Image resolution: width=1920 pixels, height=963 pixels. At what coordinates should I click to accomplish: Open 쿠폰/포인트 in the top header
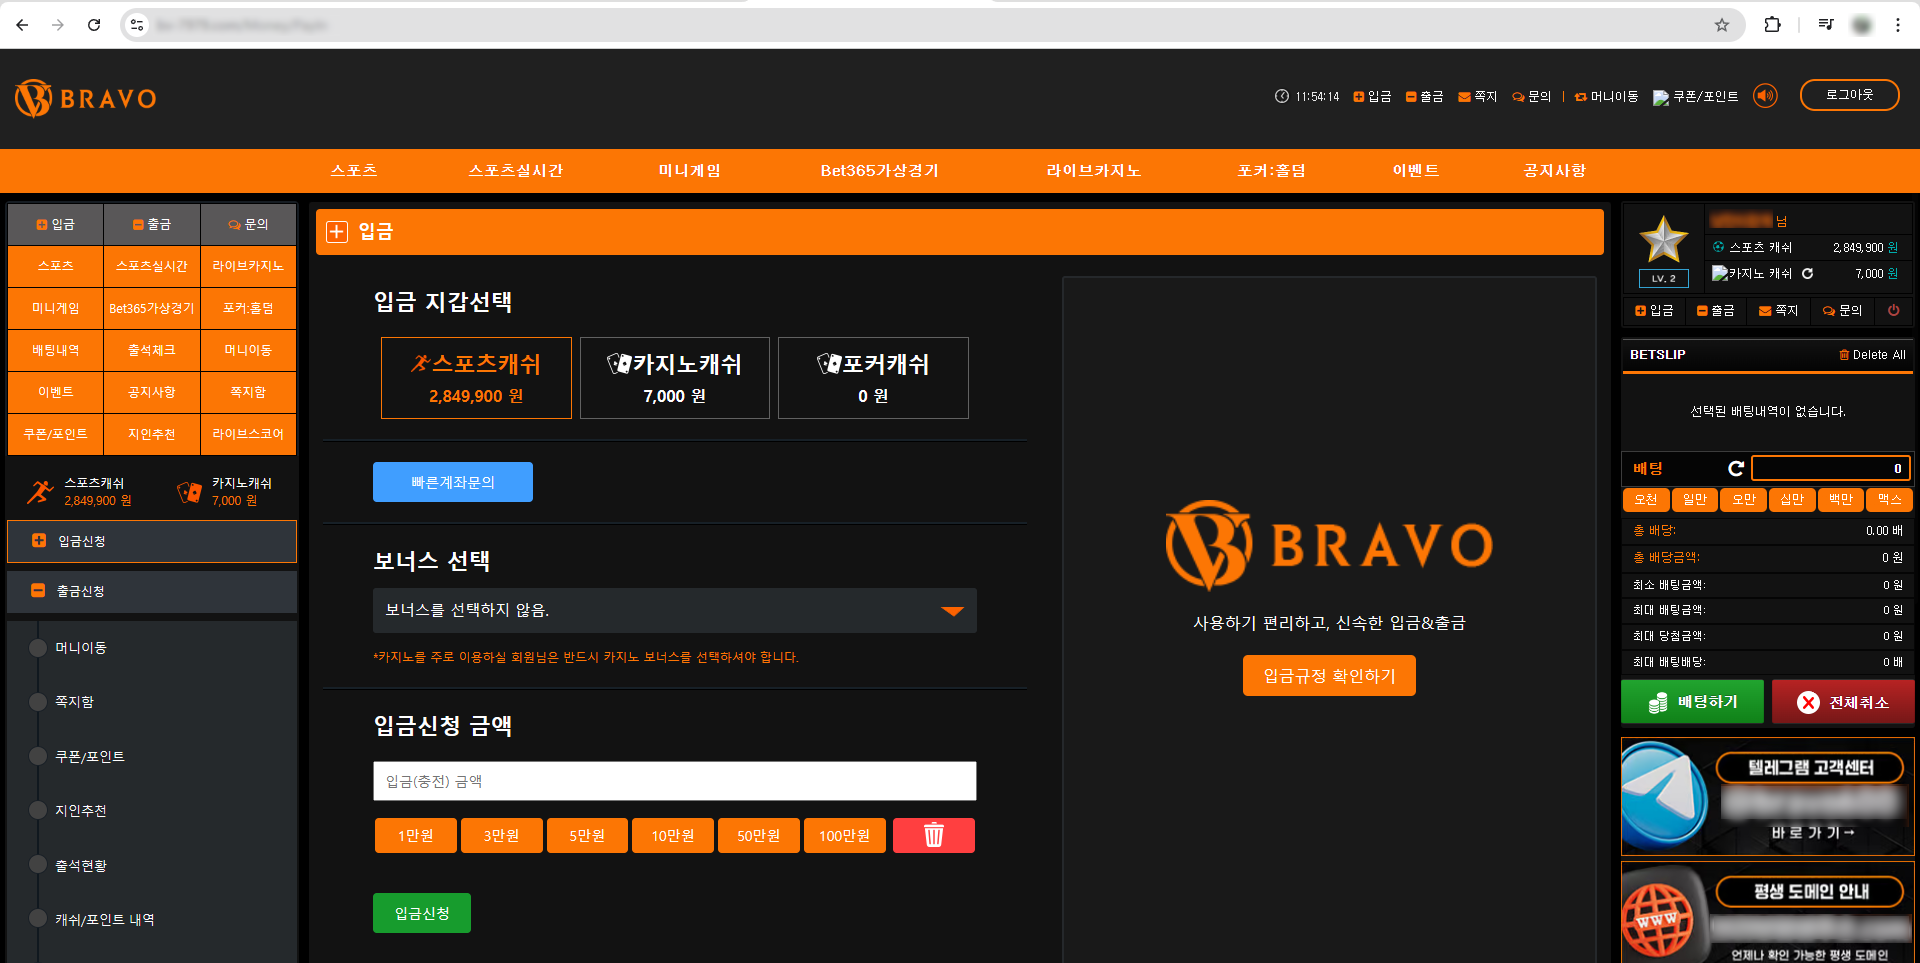click(1695, 96)
